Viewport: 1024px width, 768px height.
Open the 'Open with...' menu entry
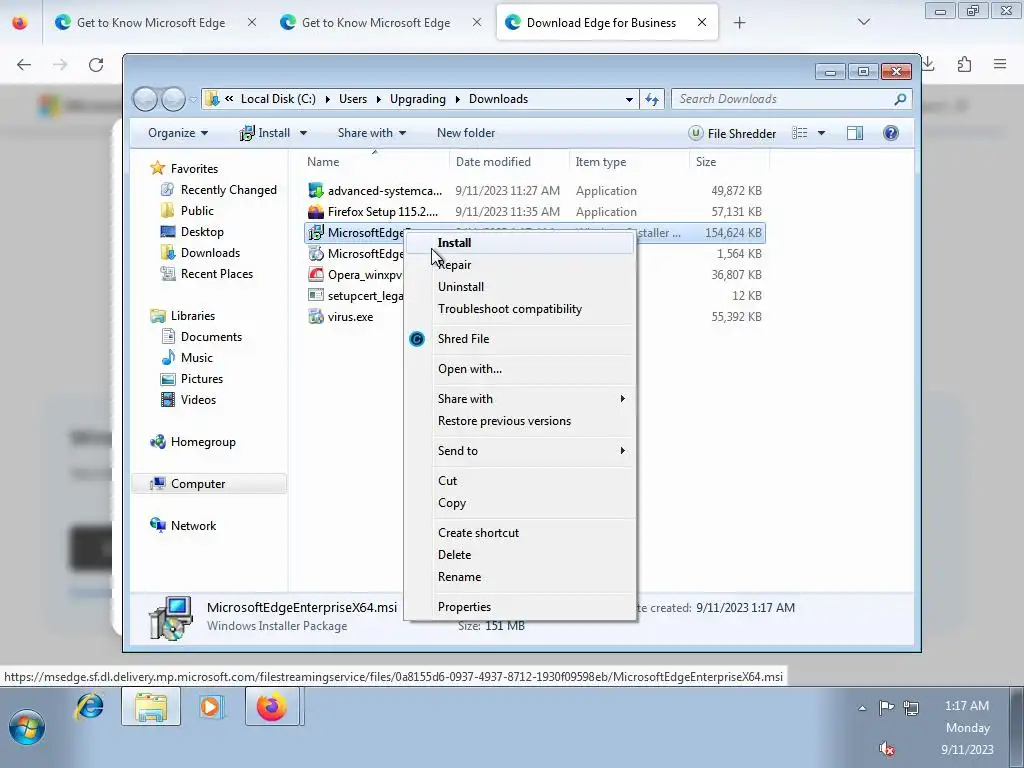tap(470, 369)
